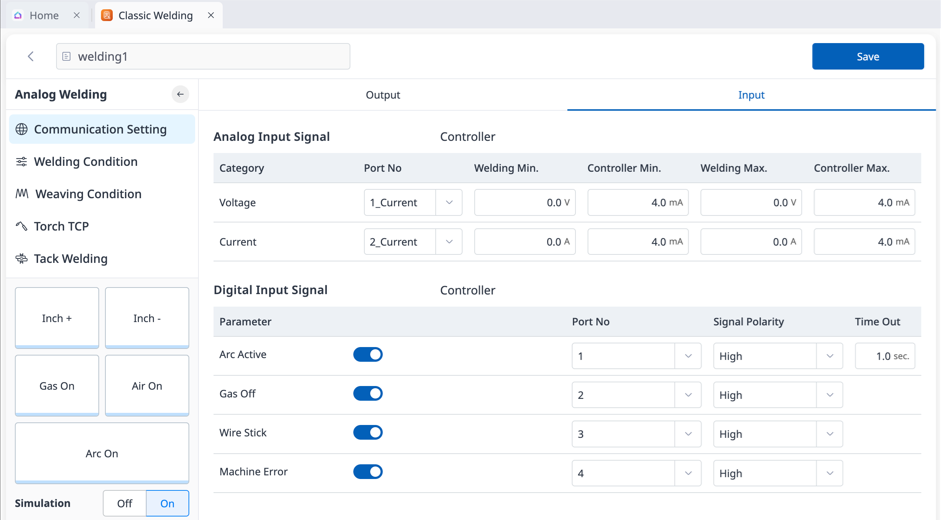Click the globe icon for Communication Setting
Screen dimensions: 941x520
coord(22,129)
